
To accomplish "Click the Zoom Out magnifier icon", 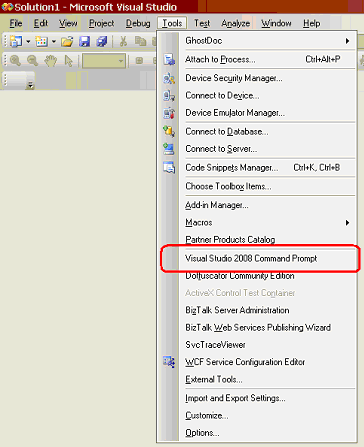I will coord(32,61).
